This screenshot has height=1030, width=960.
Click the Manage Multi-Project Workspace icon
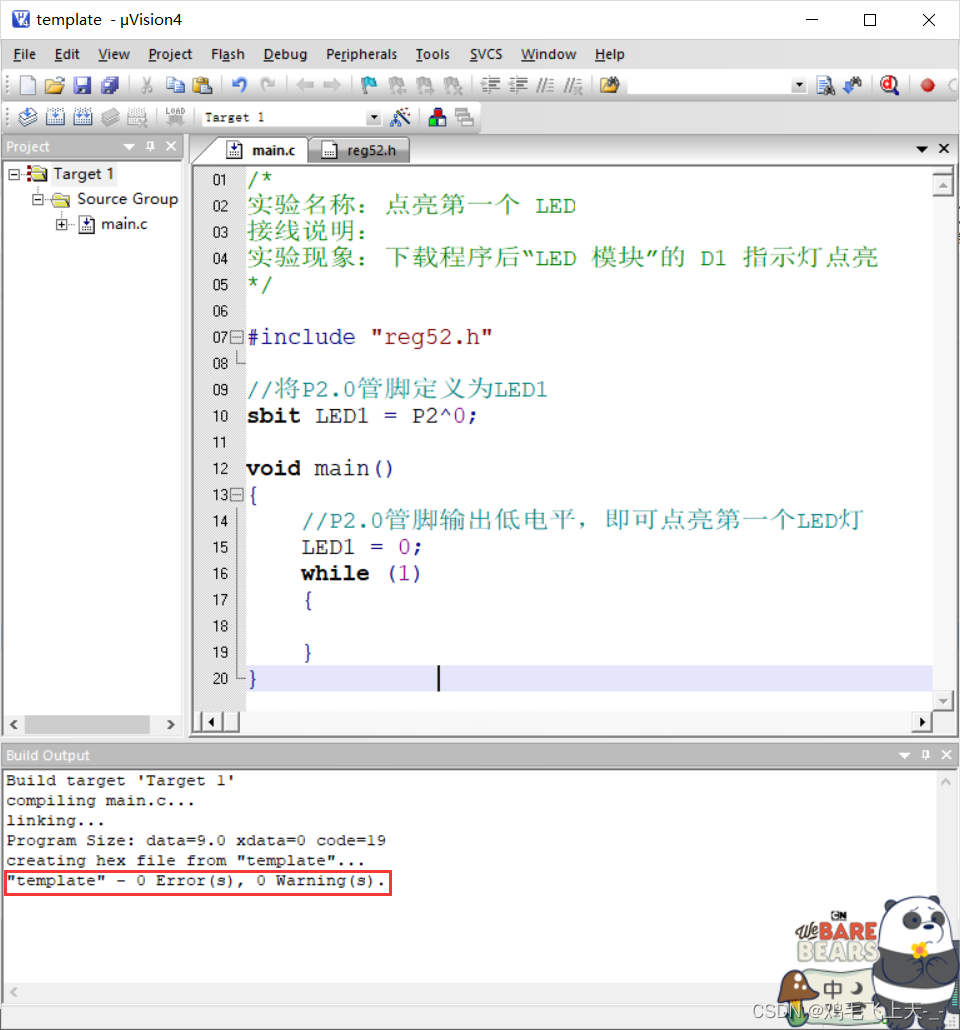coord(465,117)
